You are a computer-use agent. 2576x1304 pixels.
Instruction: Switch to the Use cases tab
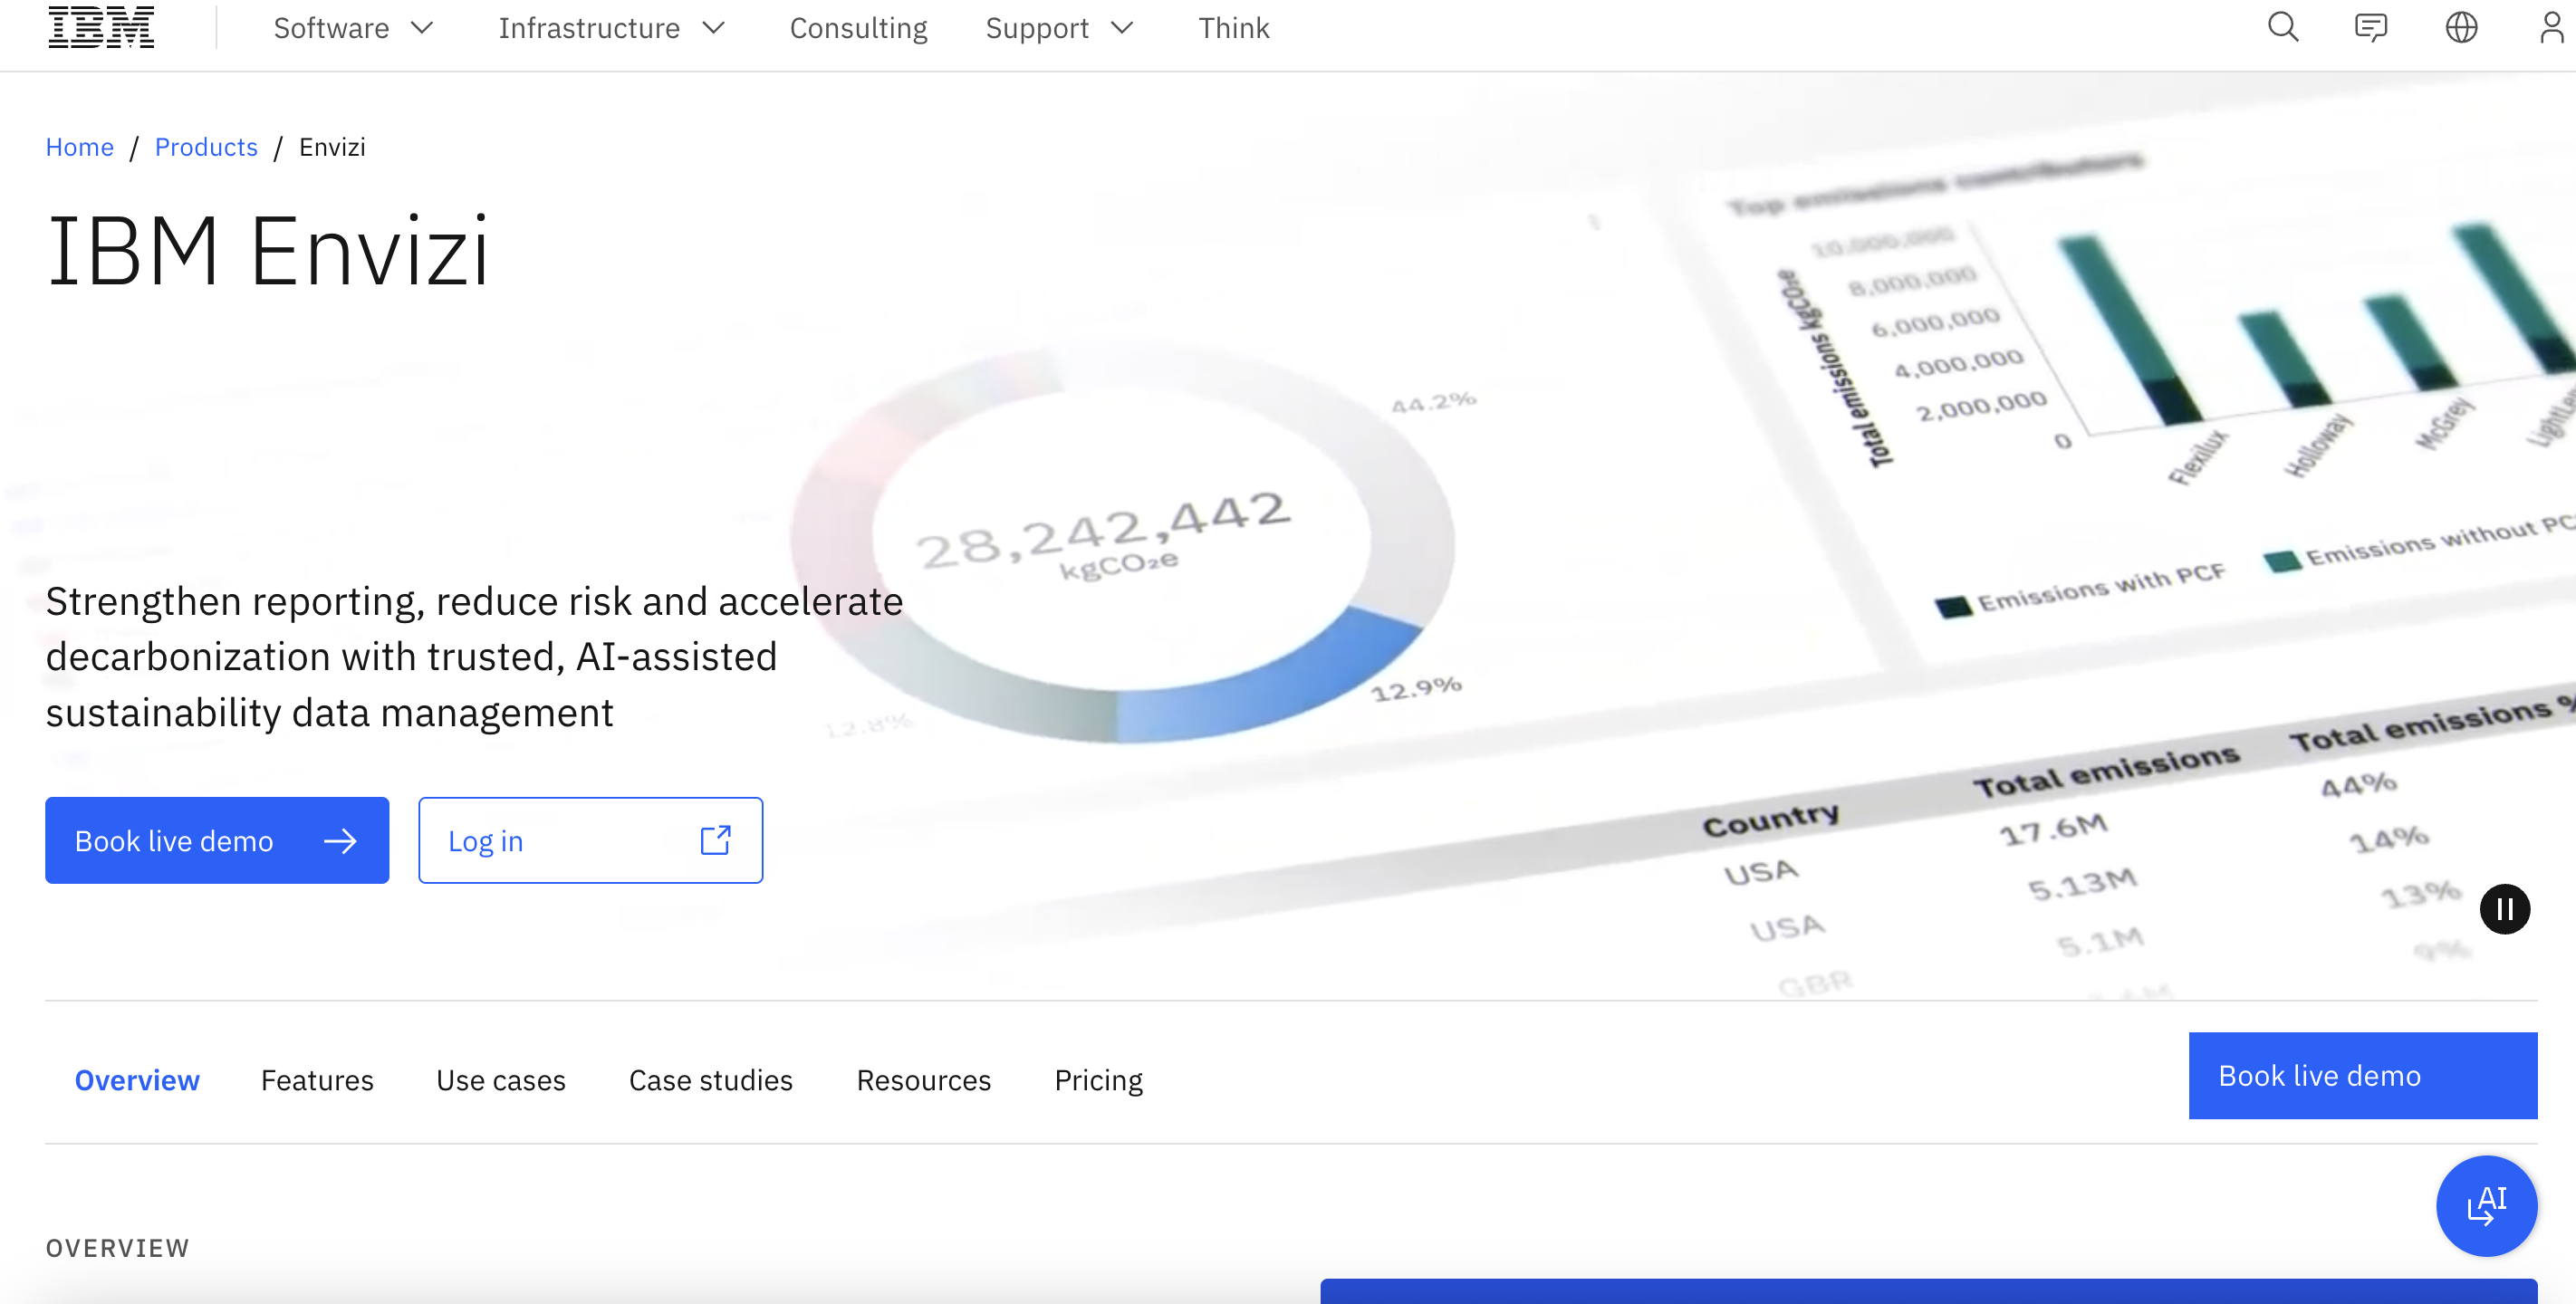pyautogui.click(x=501, y=1080)
